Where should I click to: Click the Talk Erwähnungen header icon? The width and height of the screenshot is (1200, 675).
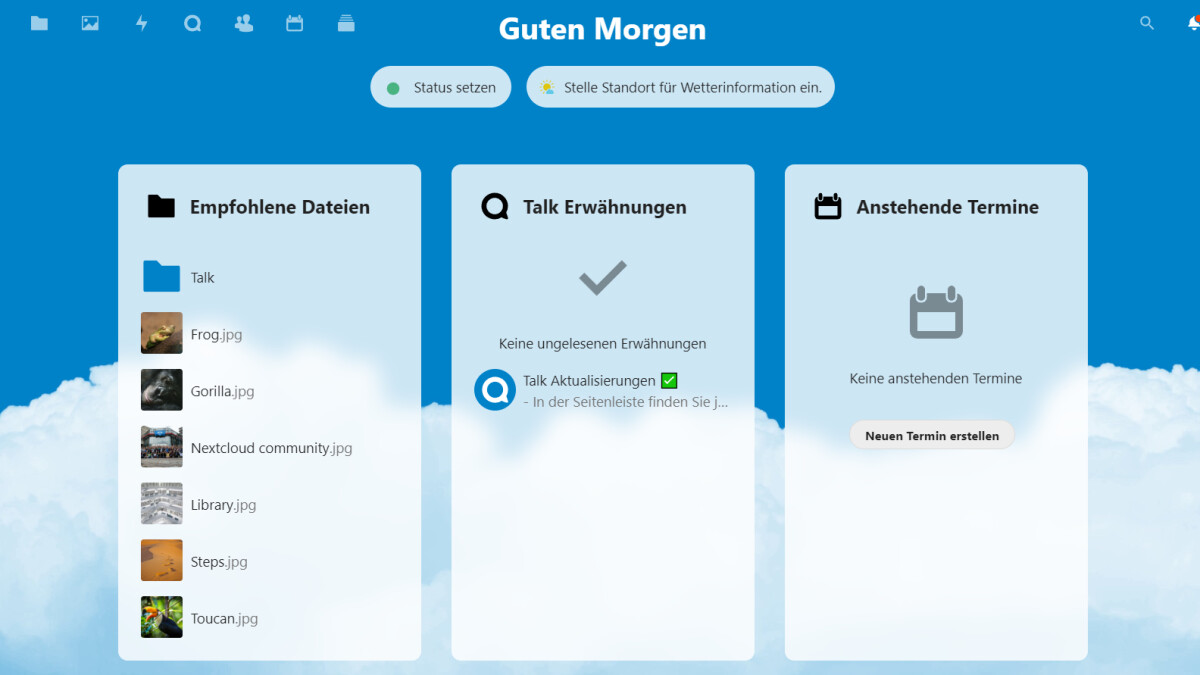pyautogui.click(x=495, y=207)
